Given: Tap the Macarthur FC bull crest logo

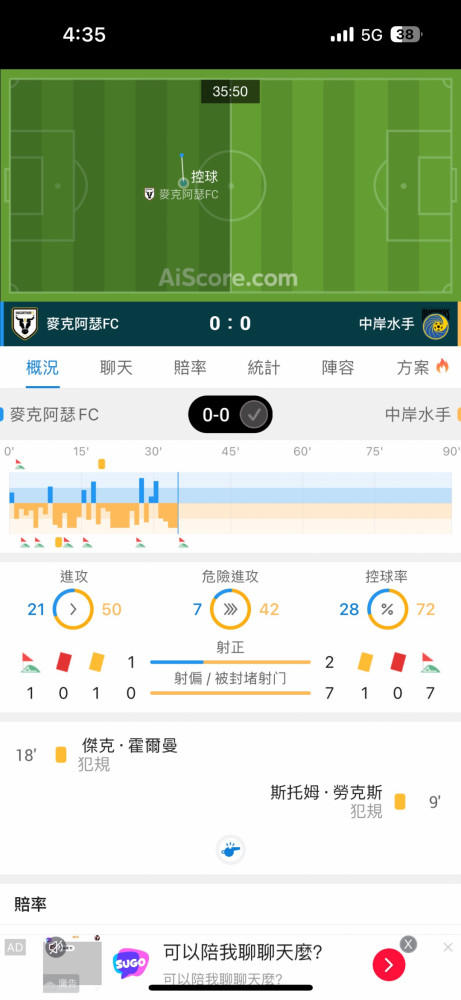Looking at the screenshot, I should (x=25, y=323).
